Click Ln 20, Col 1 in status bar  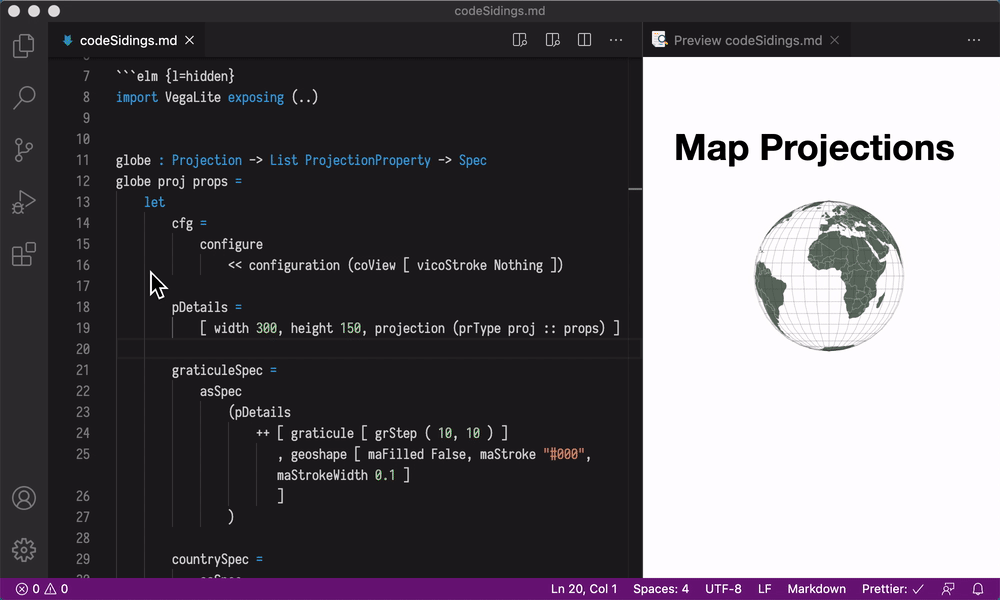[x=584, y=589]
